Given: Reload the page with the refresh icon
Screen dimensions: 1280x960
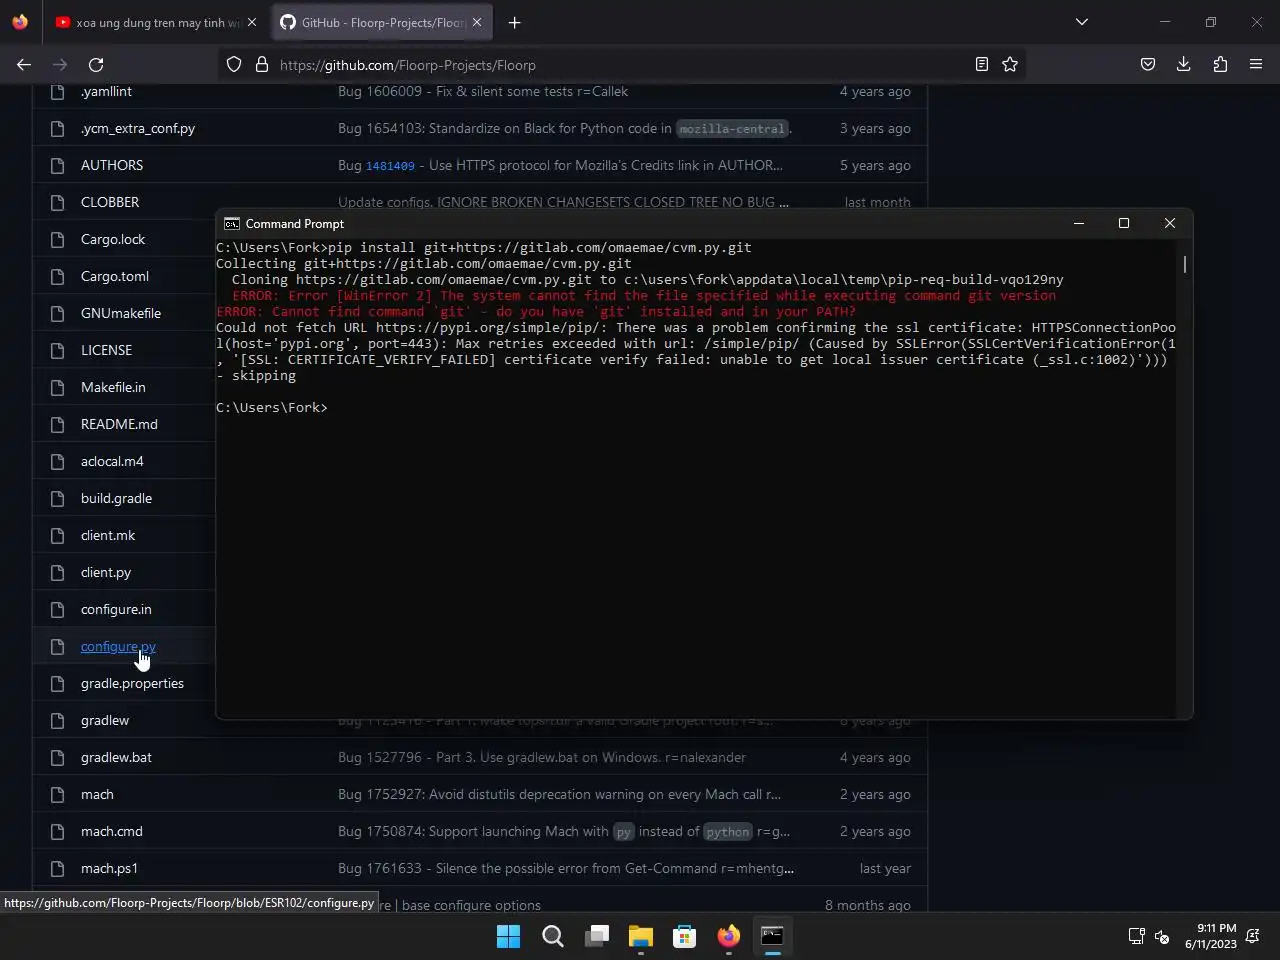Looking at the screenshot, I should click(x=96, y=65).
